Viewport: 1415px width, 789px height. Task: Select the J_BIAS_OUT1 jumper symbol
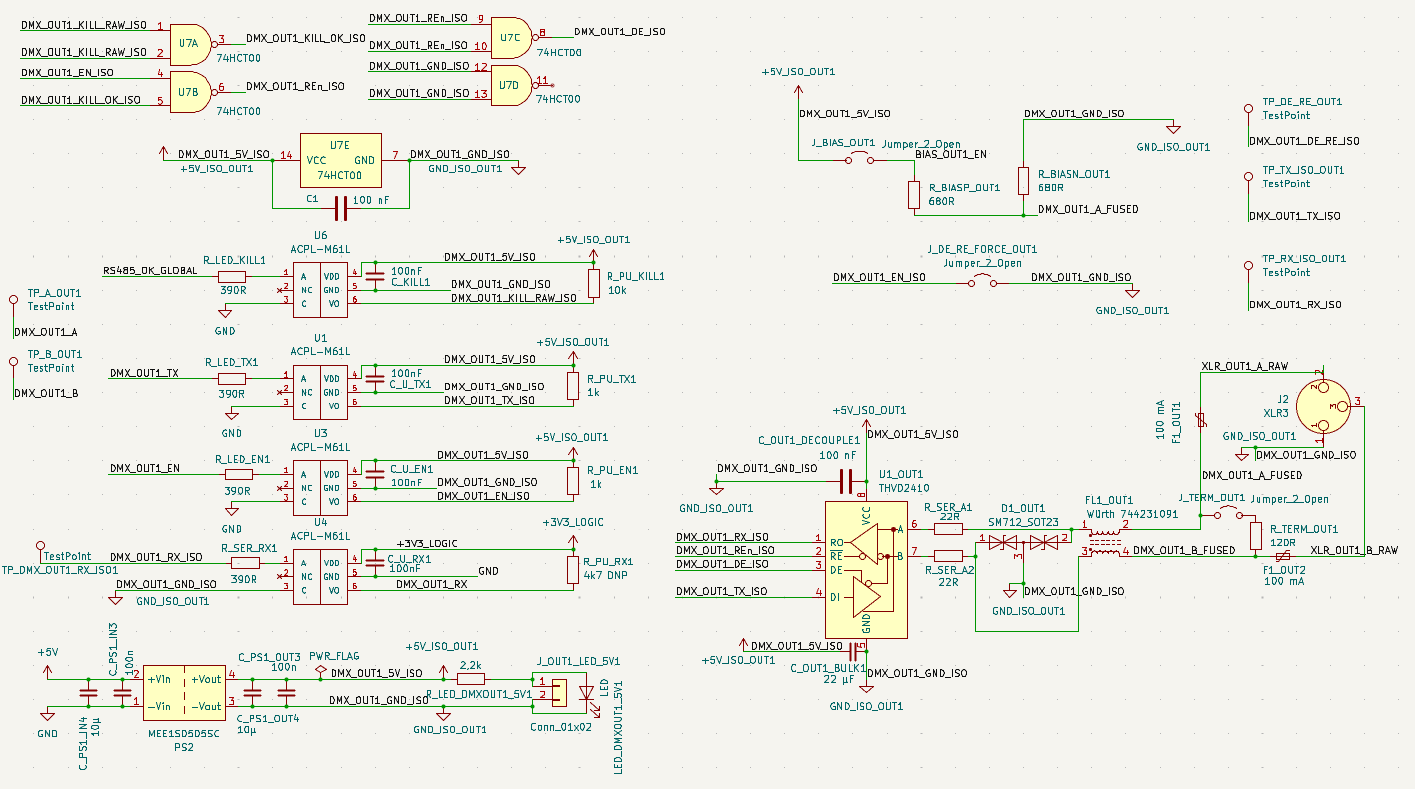[857, 160]
